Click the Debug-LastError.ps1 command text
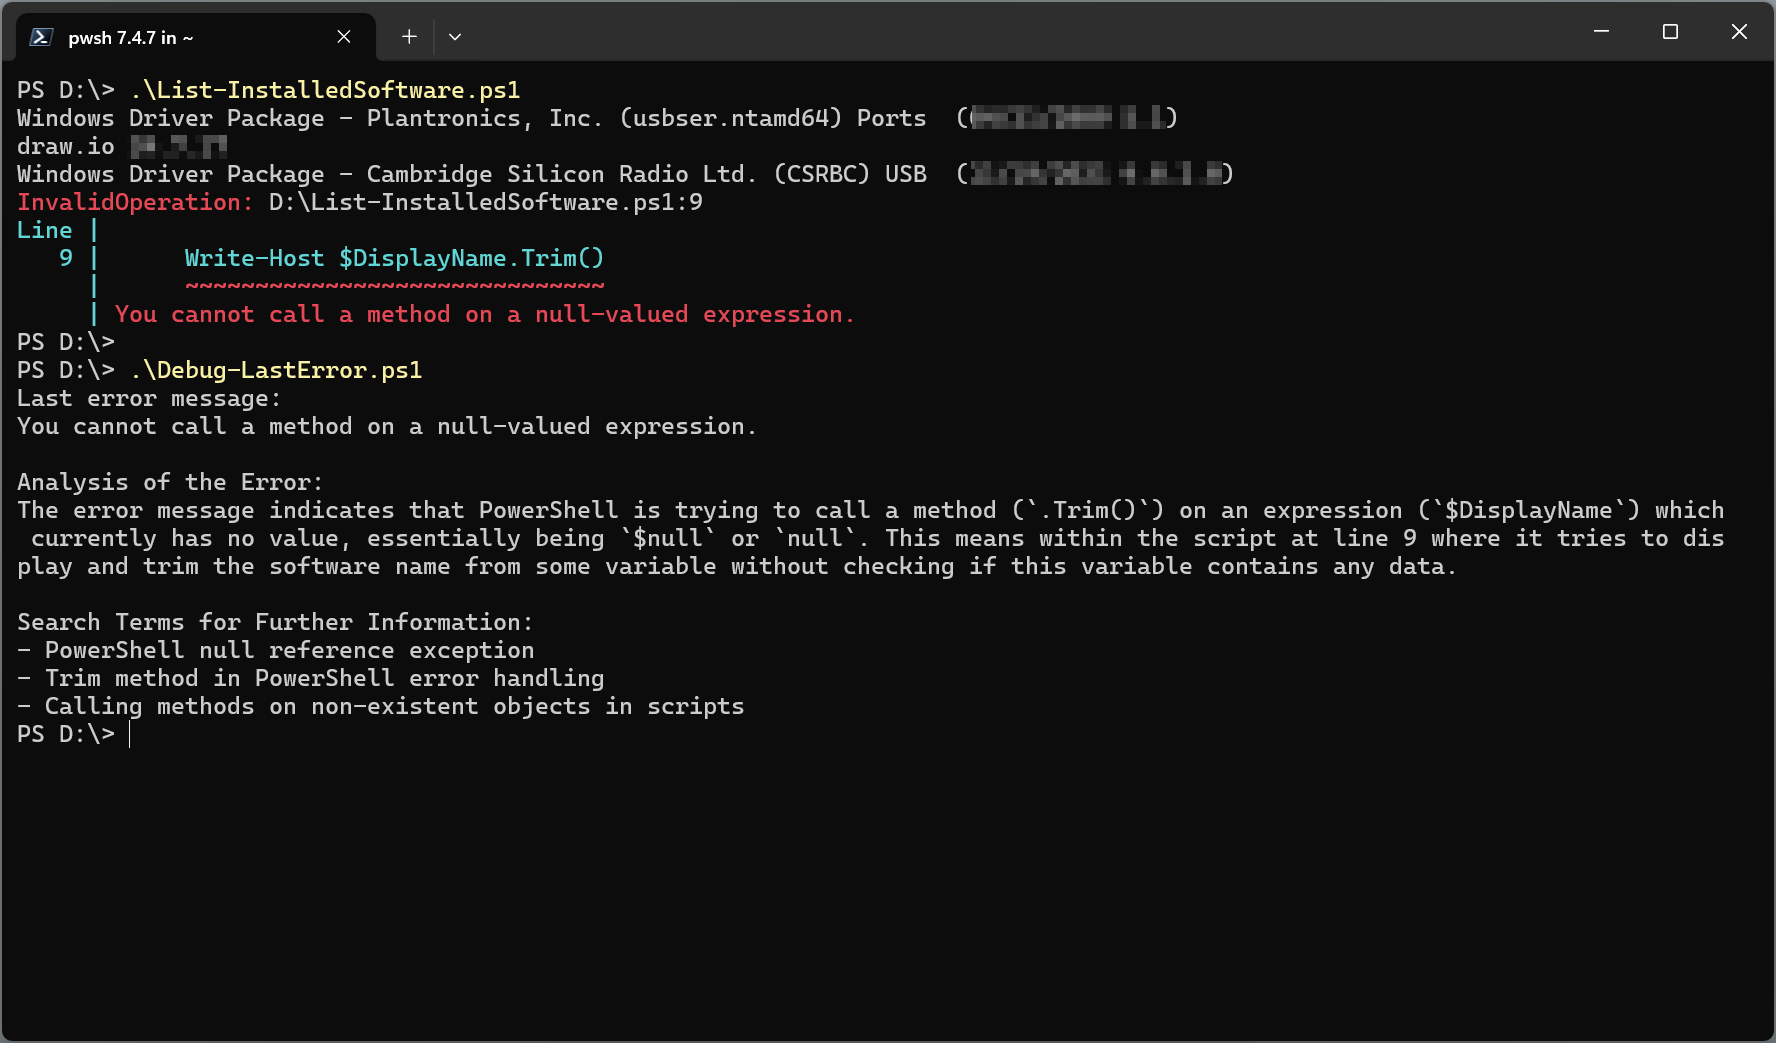 coord(276,370)
